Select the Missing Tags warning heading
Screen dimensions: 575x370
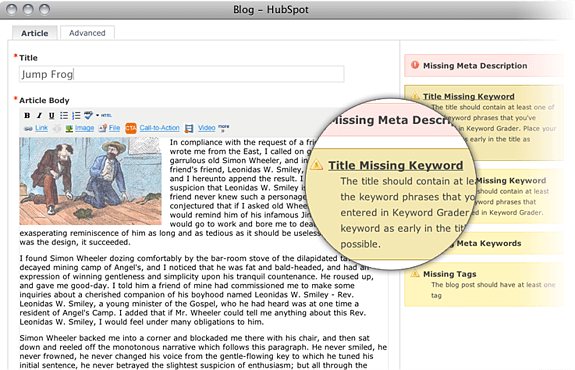(450, 274)
